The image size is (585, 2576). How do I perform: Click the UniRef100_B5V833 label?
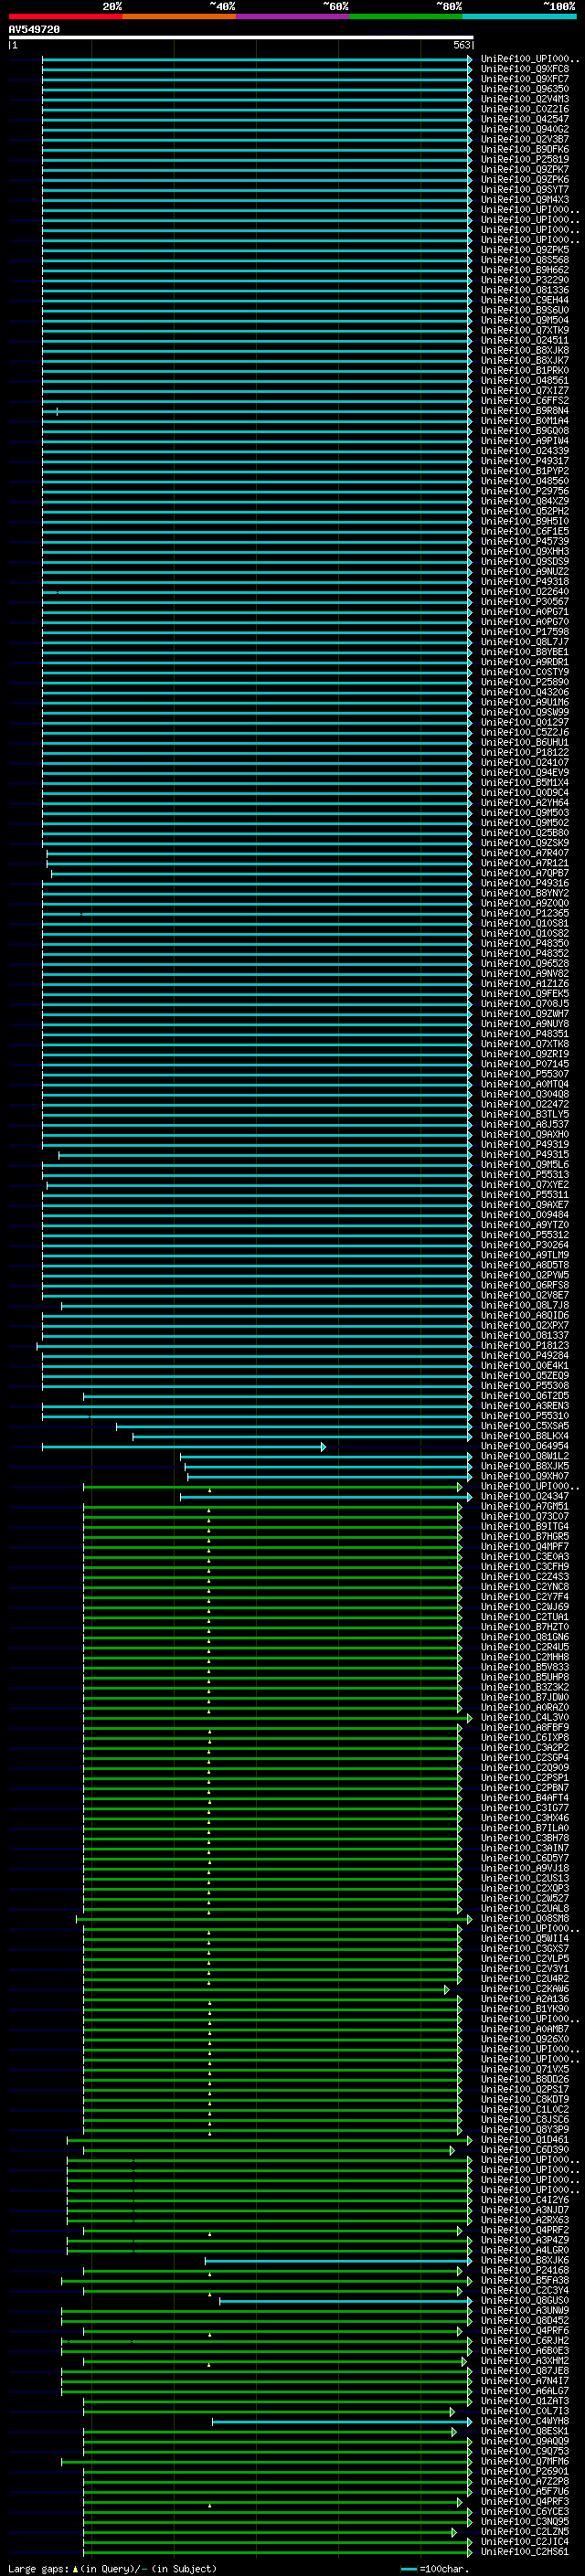click(x=525, y=1668)
